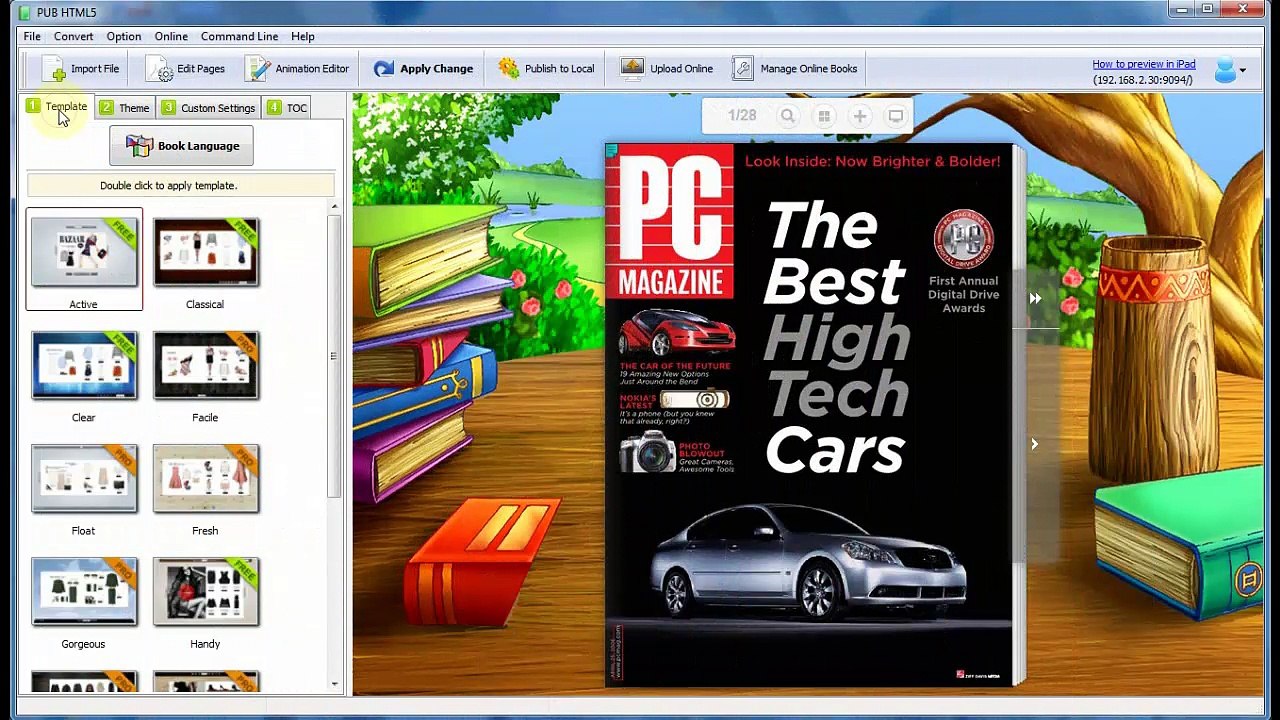Click the page number field 1/28
Viewport: 1280px width, 720px height.
[742, 116]
